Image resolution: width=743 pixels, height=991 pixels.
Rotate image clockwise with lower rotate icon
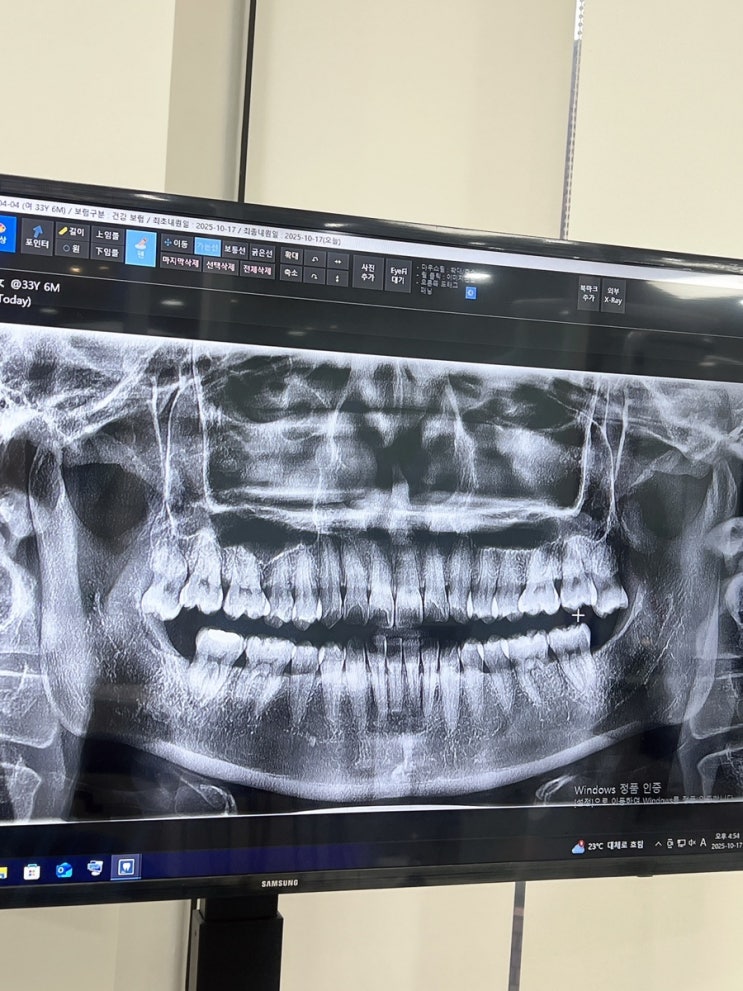click(313, 276)
